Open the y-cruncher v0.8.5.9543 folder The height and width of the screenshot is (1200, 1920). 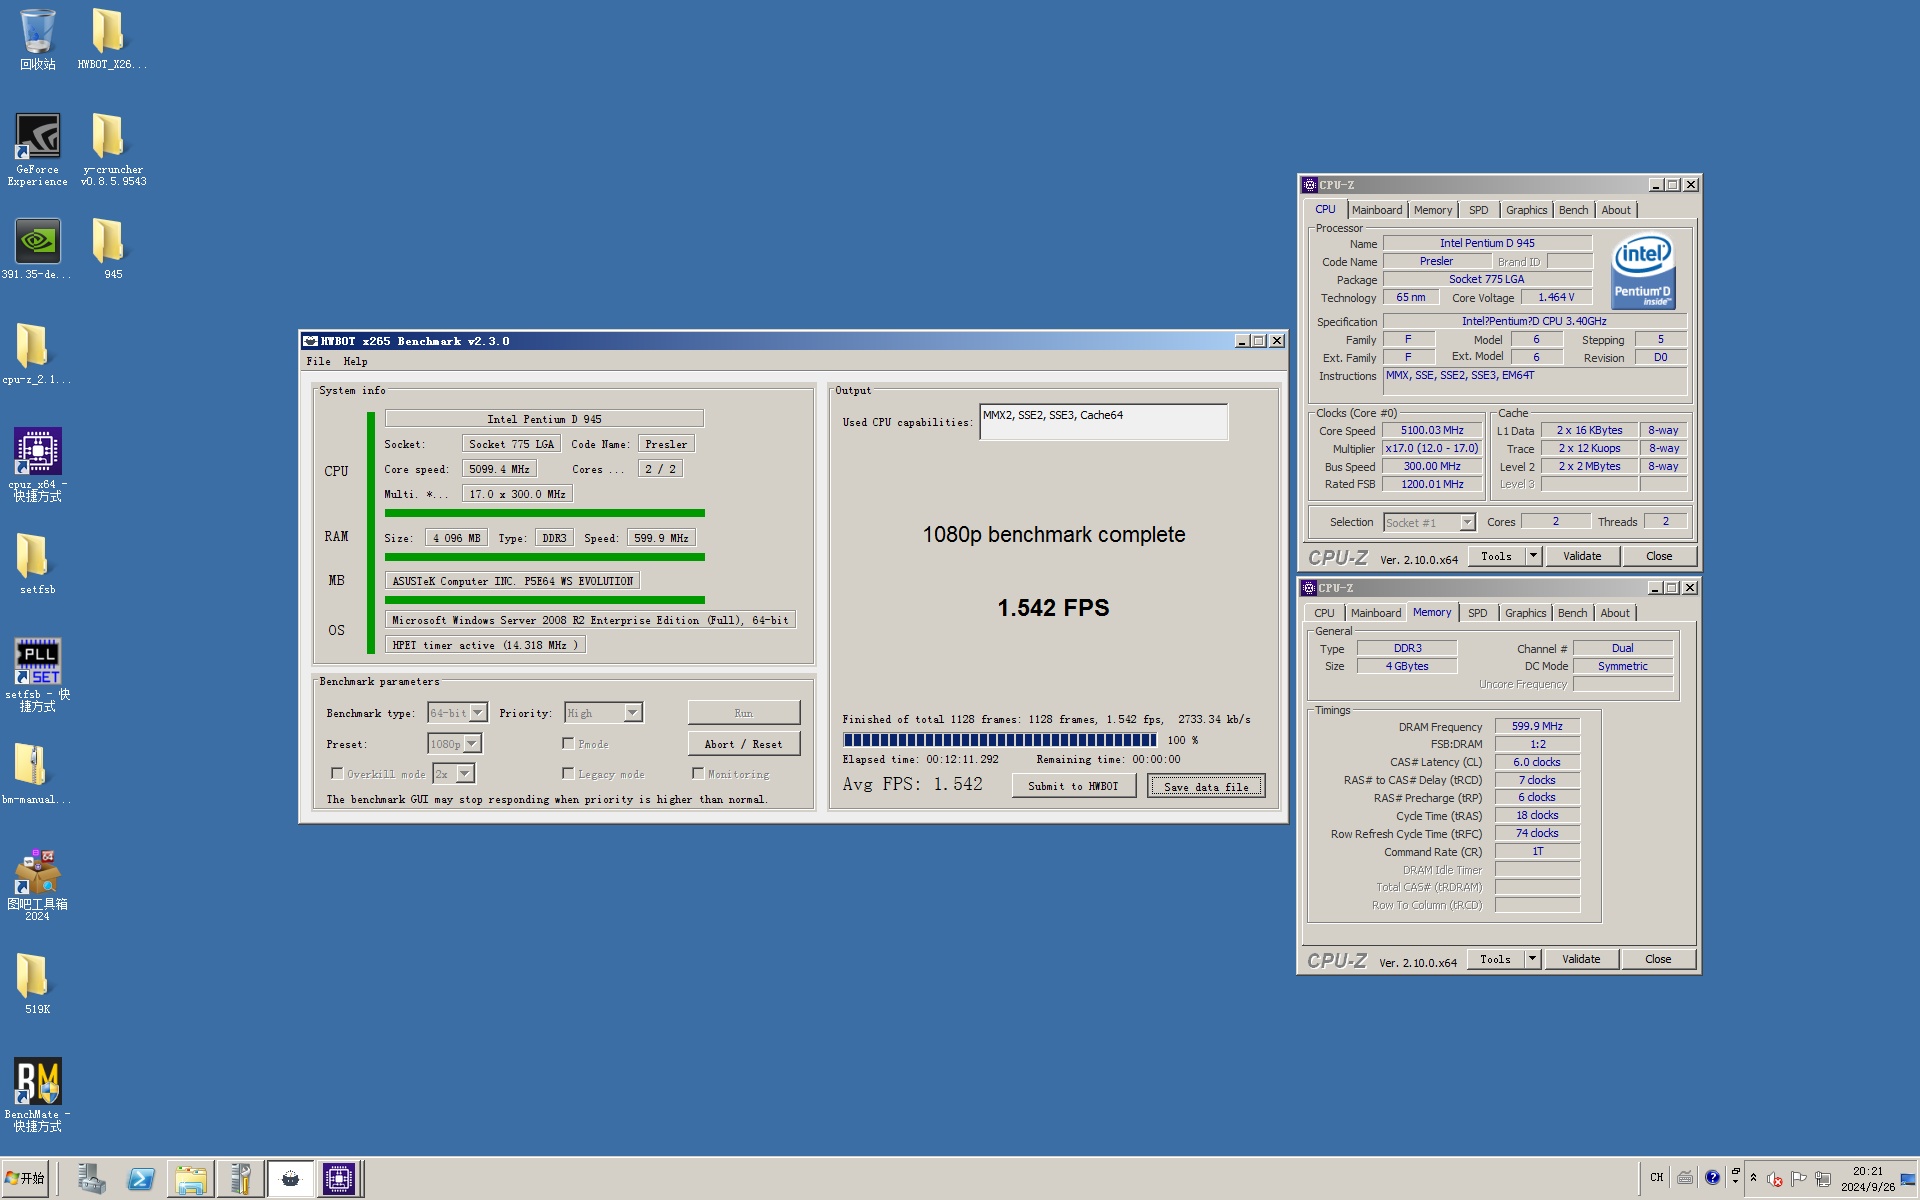tap(113, 150)
